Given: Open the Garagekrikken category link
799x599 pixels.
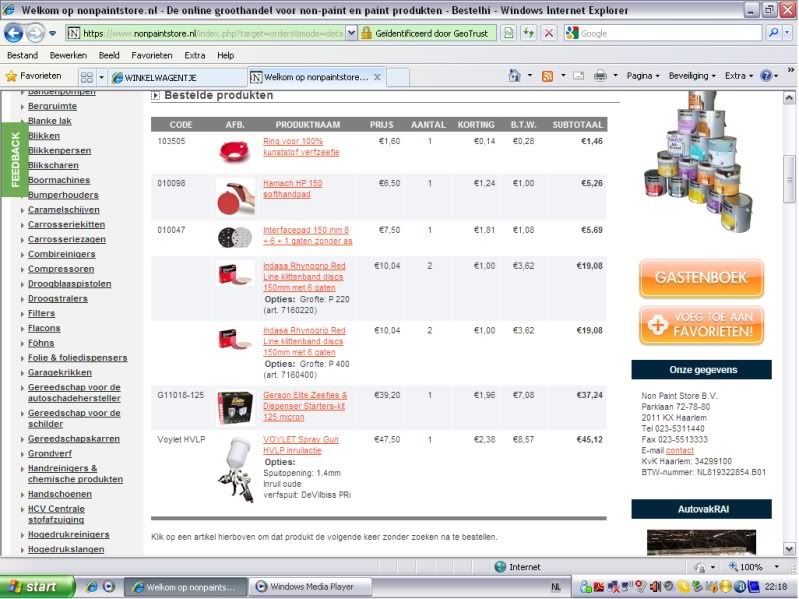Looking at the screenshot, I should click(x=60, y=373).
